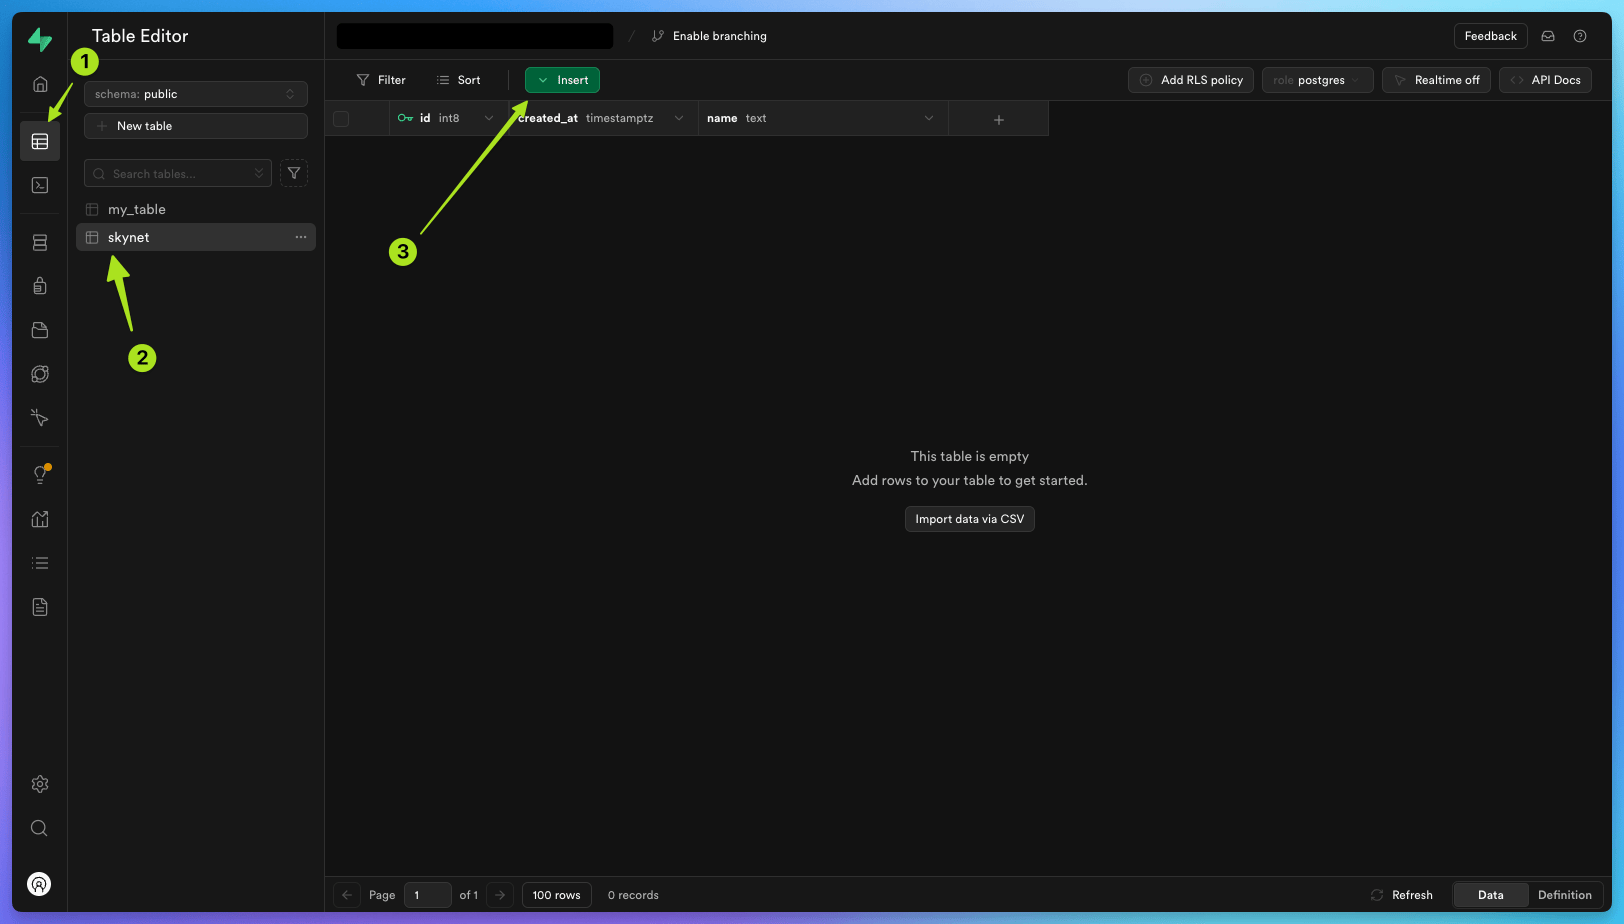The height and width of the screenshot is (924, 1624).
Task: Switch to the Data tab
Action: (x=1490, y=895)
